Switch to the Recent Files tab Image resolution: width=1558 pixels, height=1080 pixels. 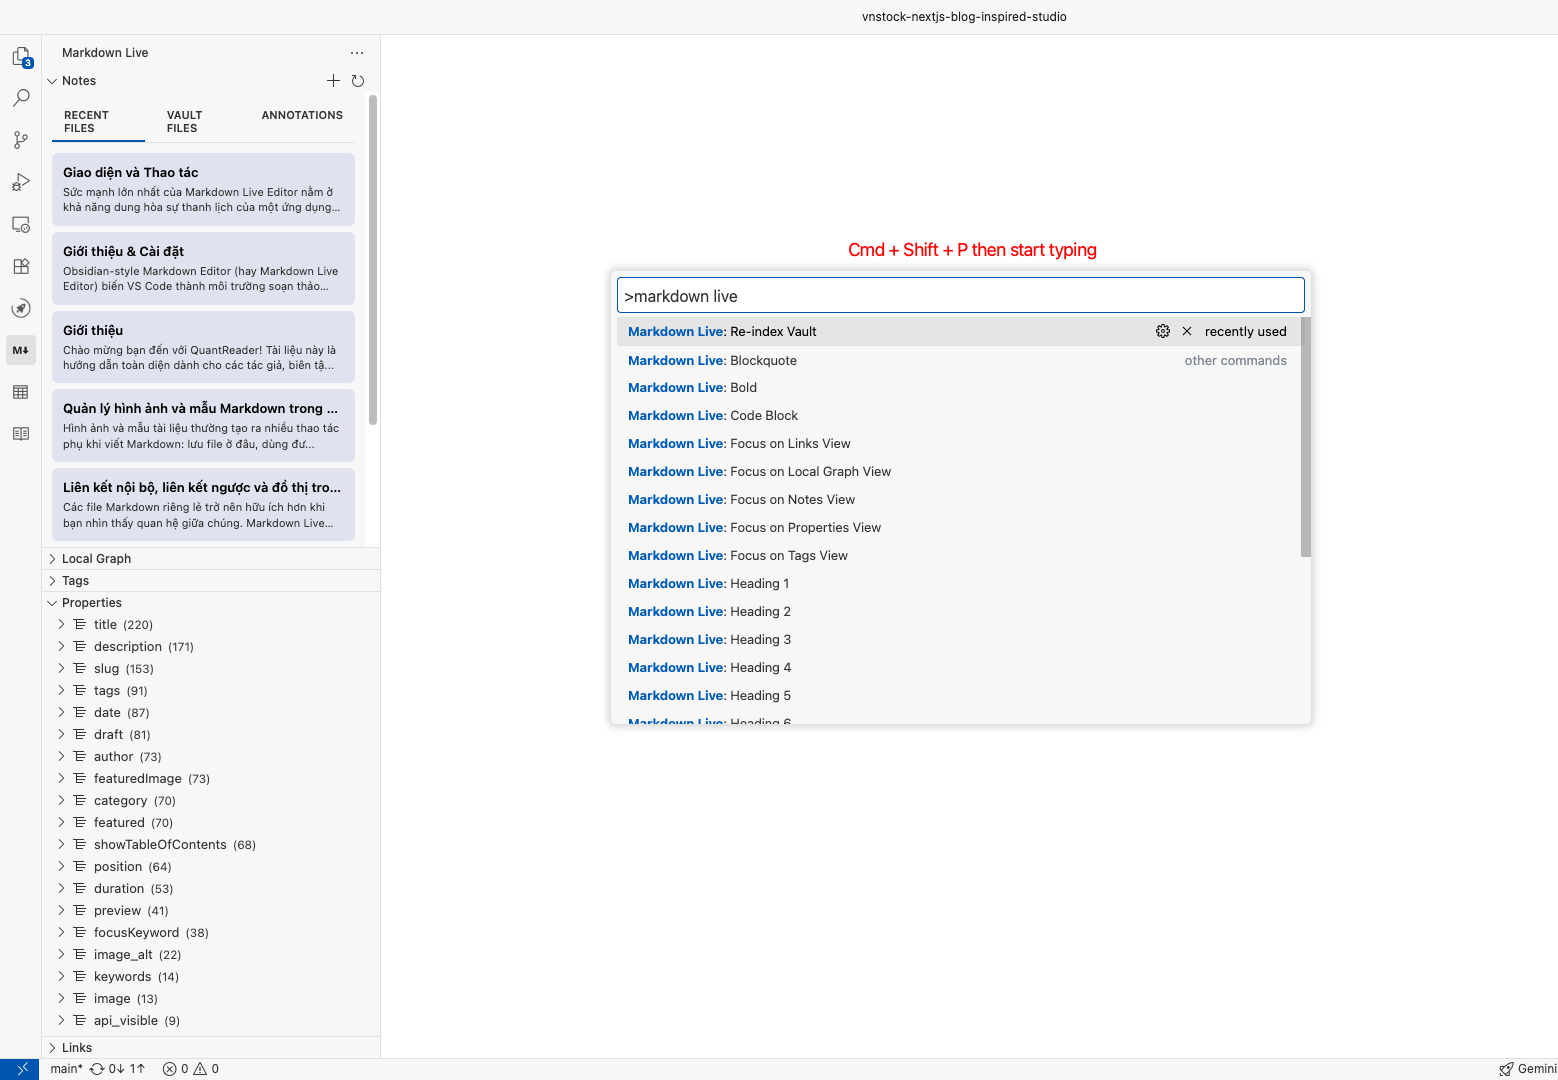[x=98, y=122]
